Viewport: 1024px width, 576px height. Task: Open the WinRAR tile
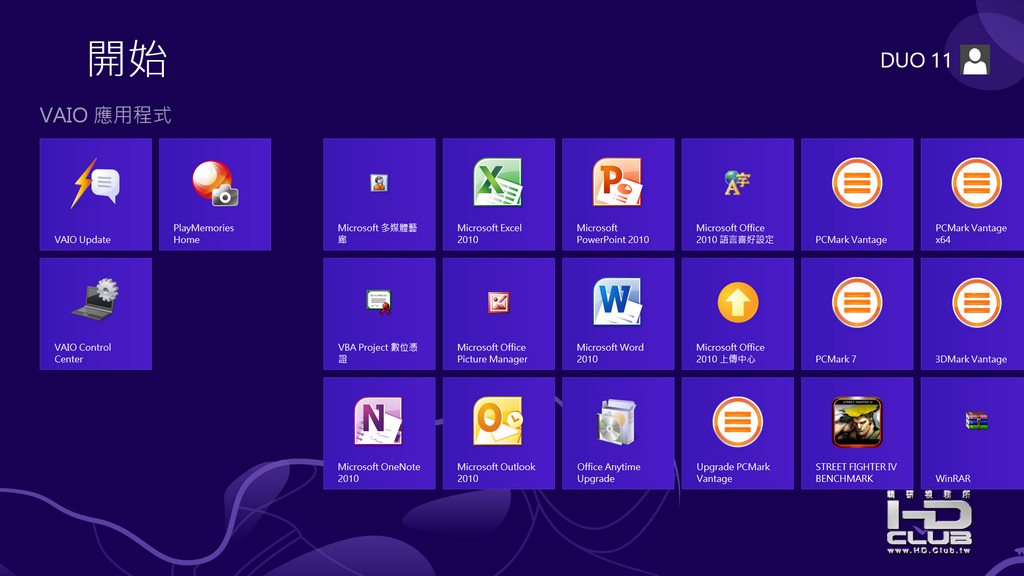click(x=972, y=433)
